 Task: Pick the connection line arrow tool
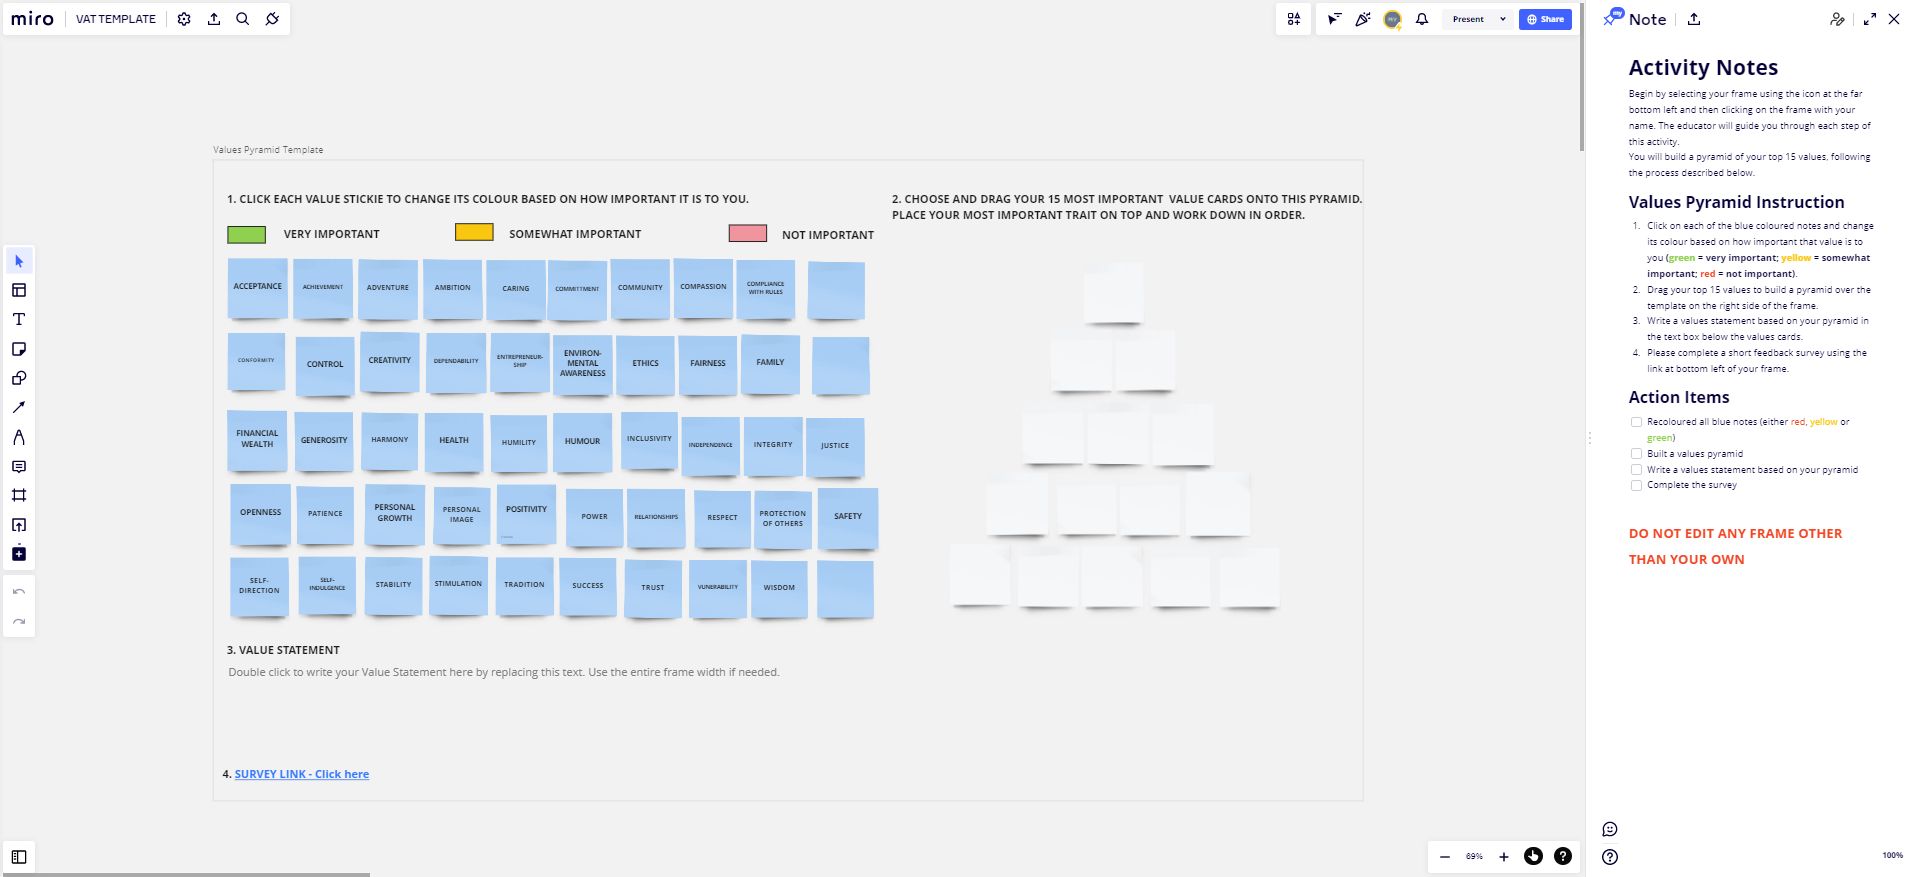point(19,408)
